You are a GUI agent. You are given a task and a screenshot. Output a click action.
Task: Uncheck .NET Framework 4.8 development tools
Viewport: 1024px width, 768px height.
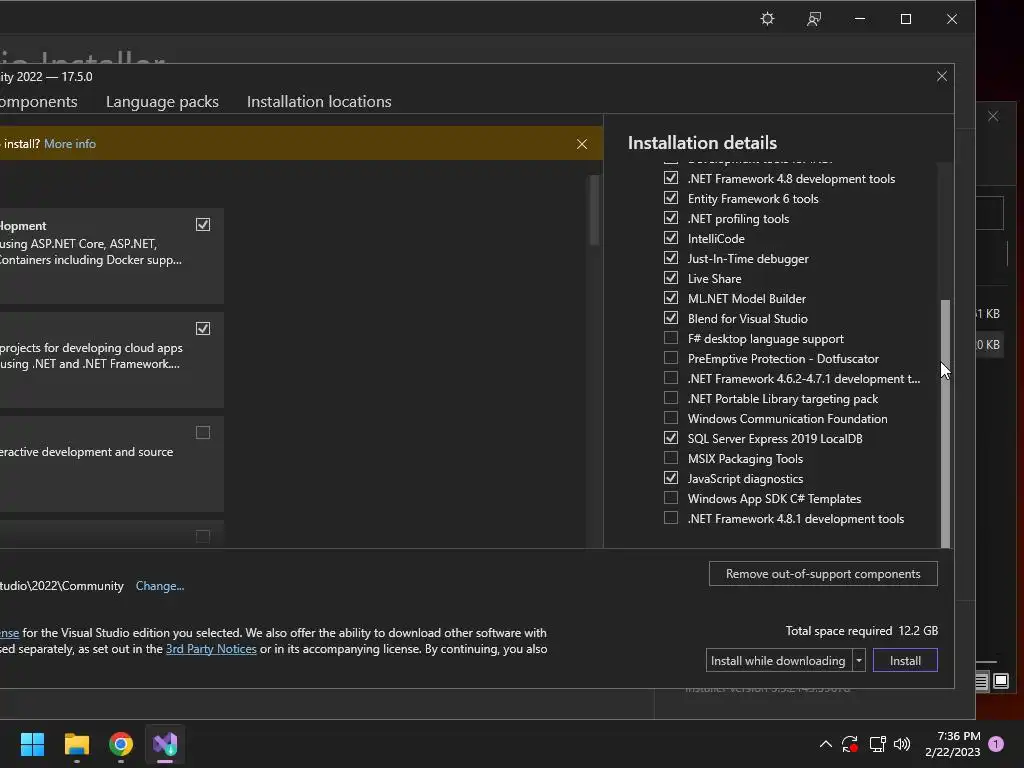pos(671,178)
